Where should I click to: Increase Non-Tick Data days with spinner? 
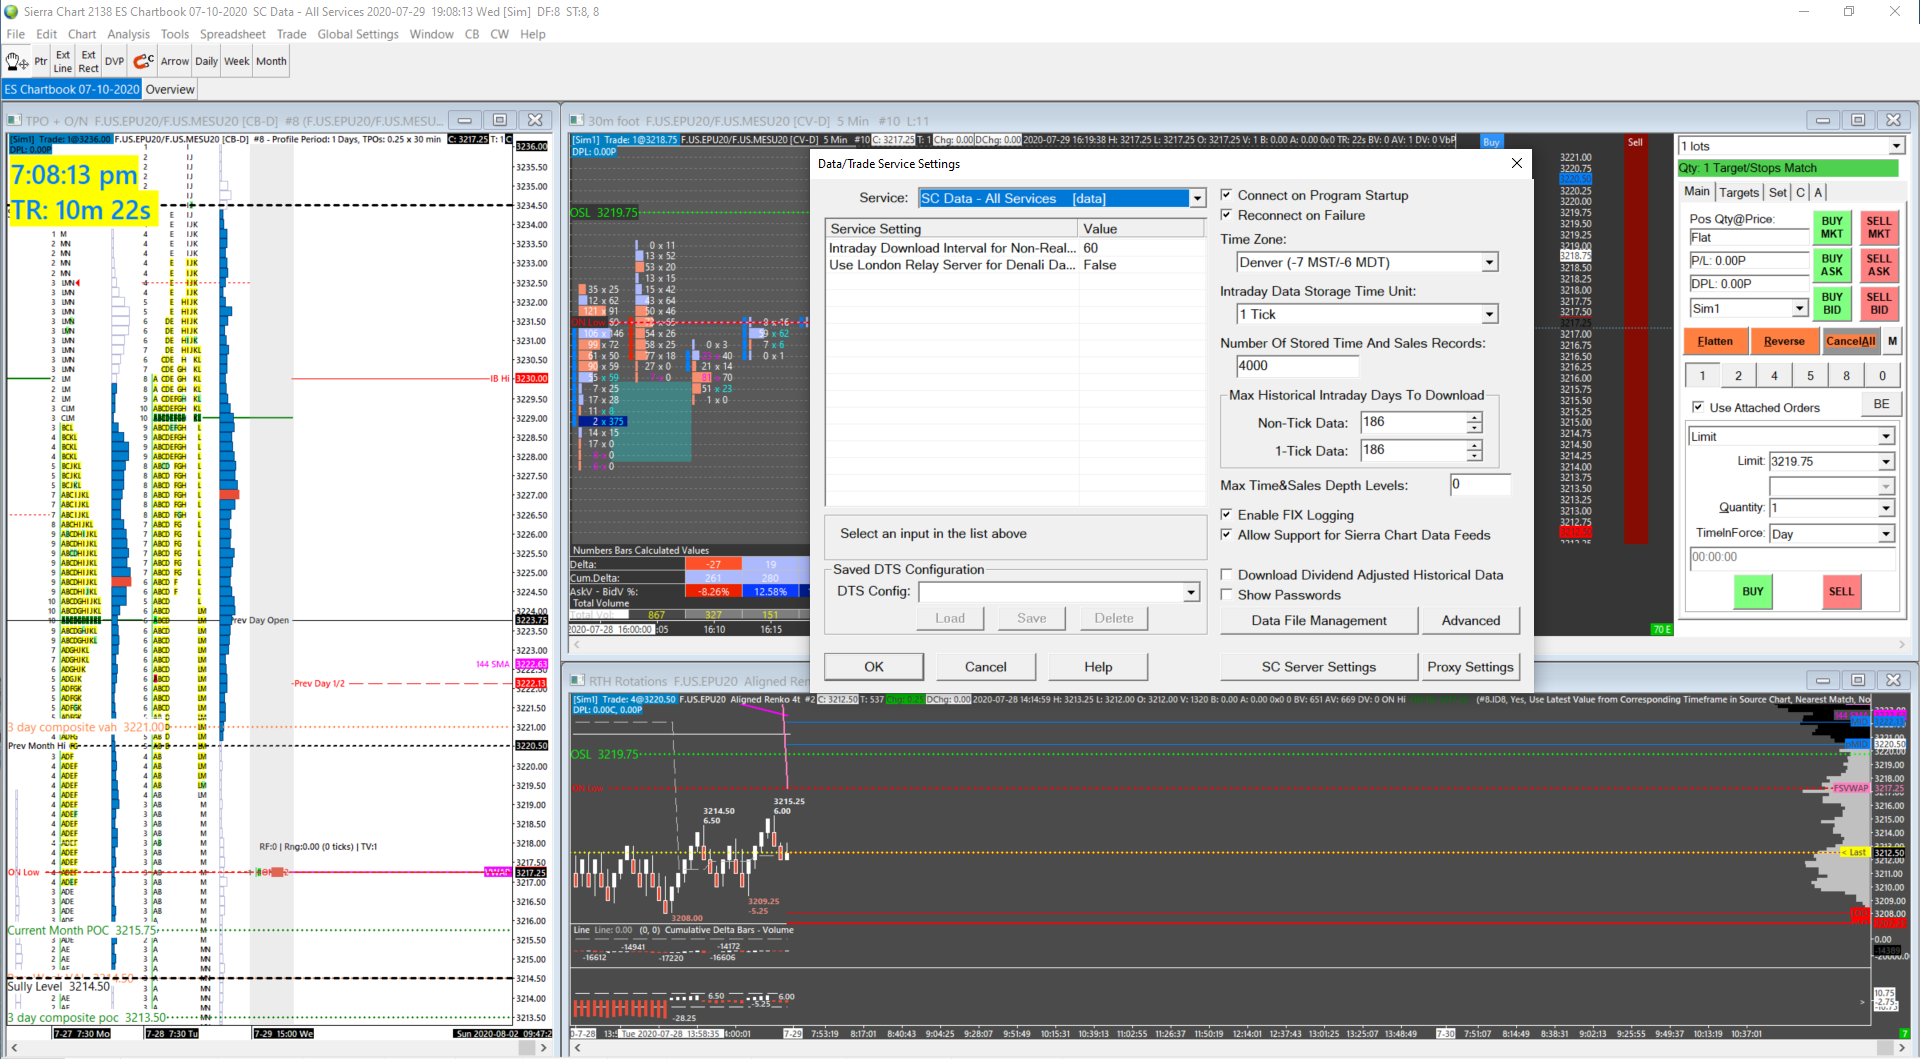1474,417
